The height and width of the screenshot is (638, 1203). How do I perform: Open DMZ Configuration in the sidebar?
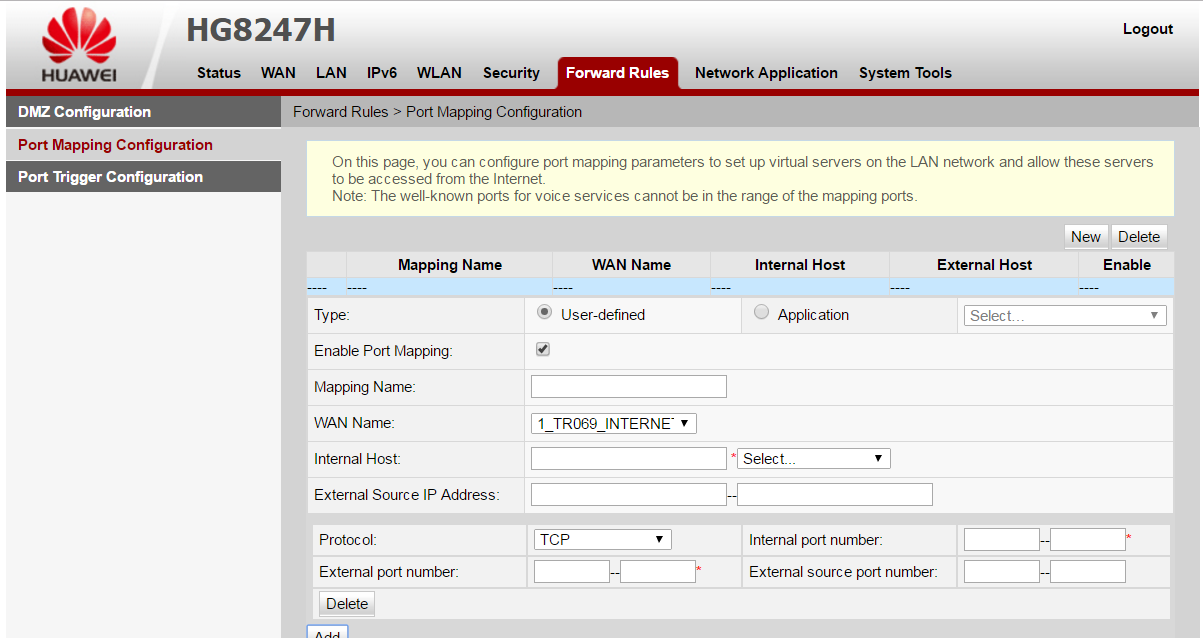click(x=143, y=112)
